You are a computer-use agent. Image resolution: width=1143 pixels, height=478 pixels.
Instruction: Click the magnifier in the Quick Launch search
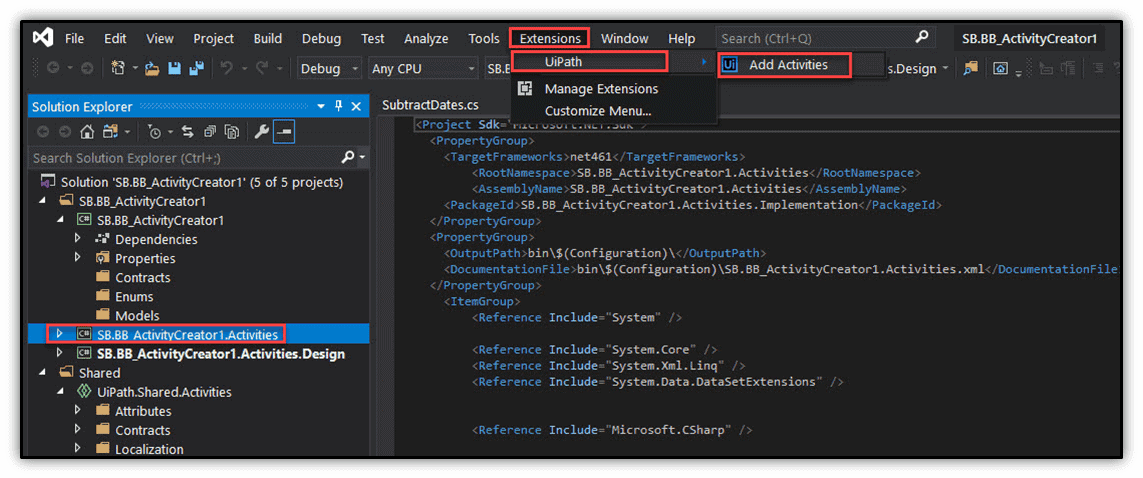point(922,37)
